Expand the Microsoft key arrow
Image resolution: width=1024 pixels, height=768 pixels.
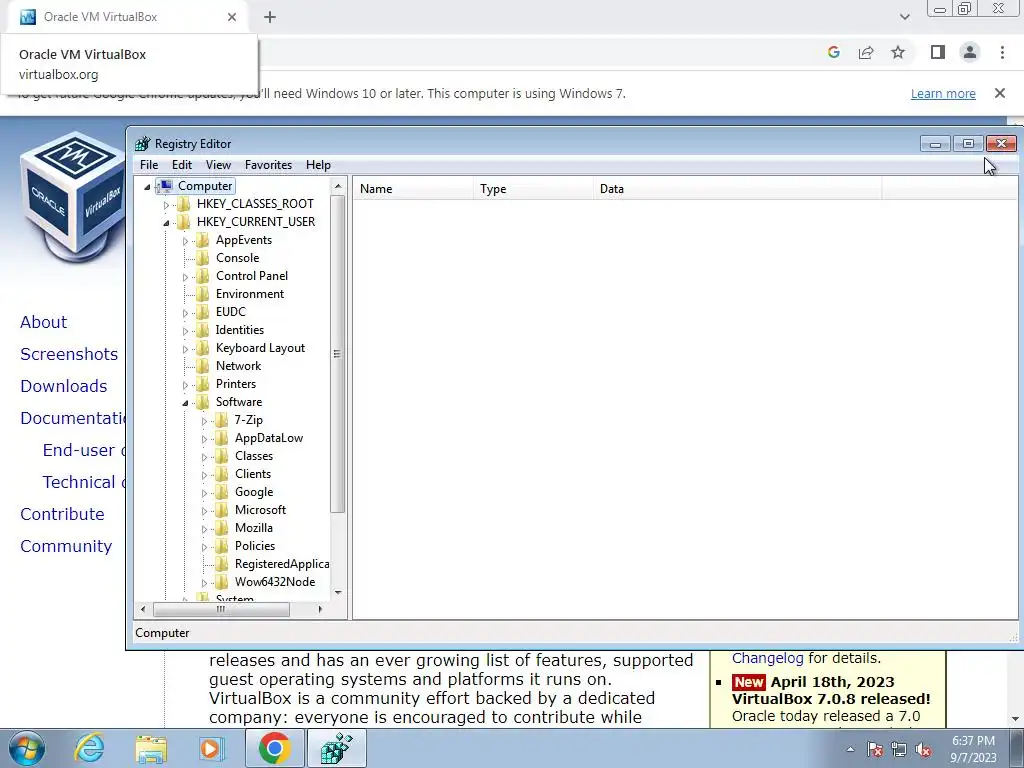point(204,511)
